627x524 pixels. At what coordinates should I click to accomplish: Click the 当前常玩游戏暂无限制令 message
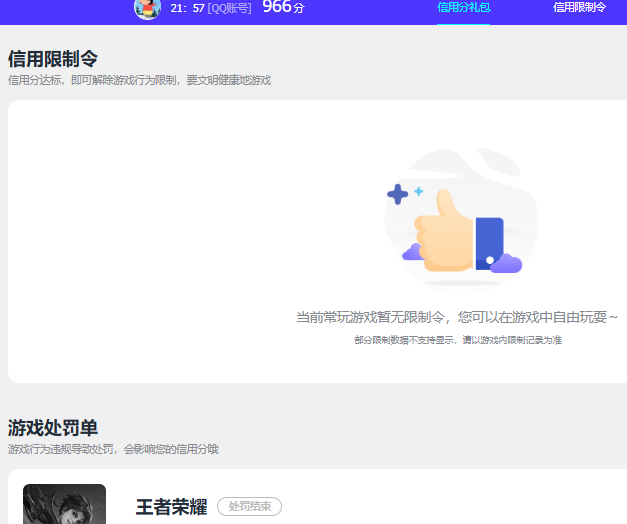[457, 317]
